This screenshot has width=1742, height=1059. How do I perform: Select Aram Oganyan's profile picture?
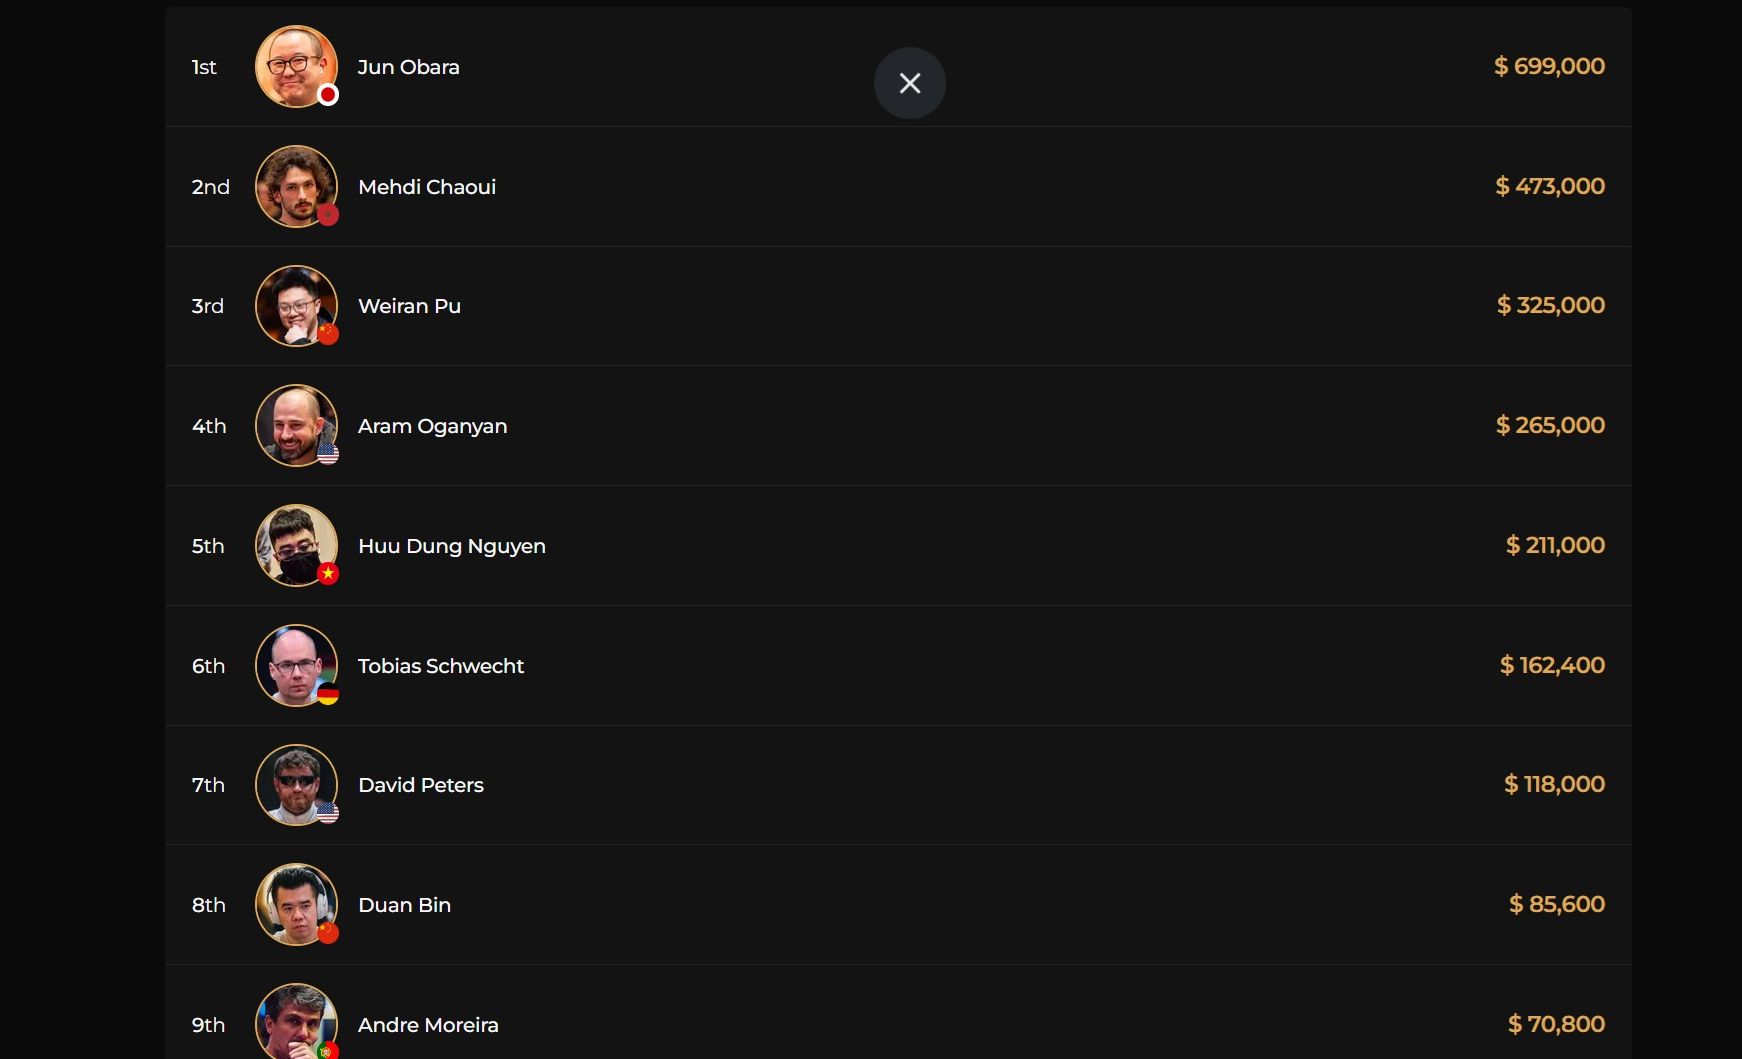tap(295, 425)
